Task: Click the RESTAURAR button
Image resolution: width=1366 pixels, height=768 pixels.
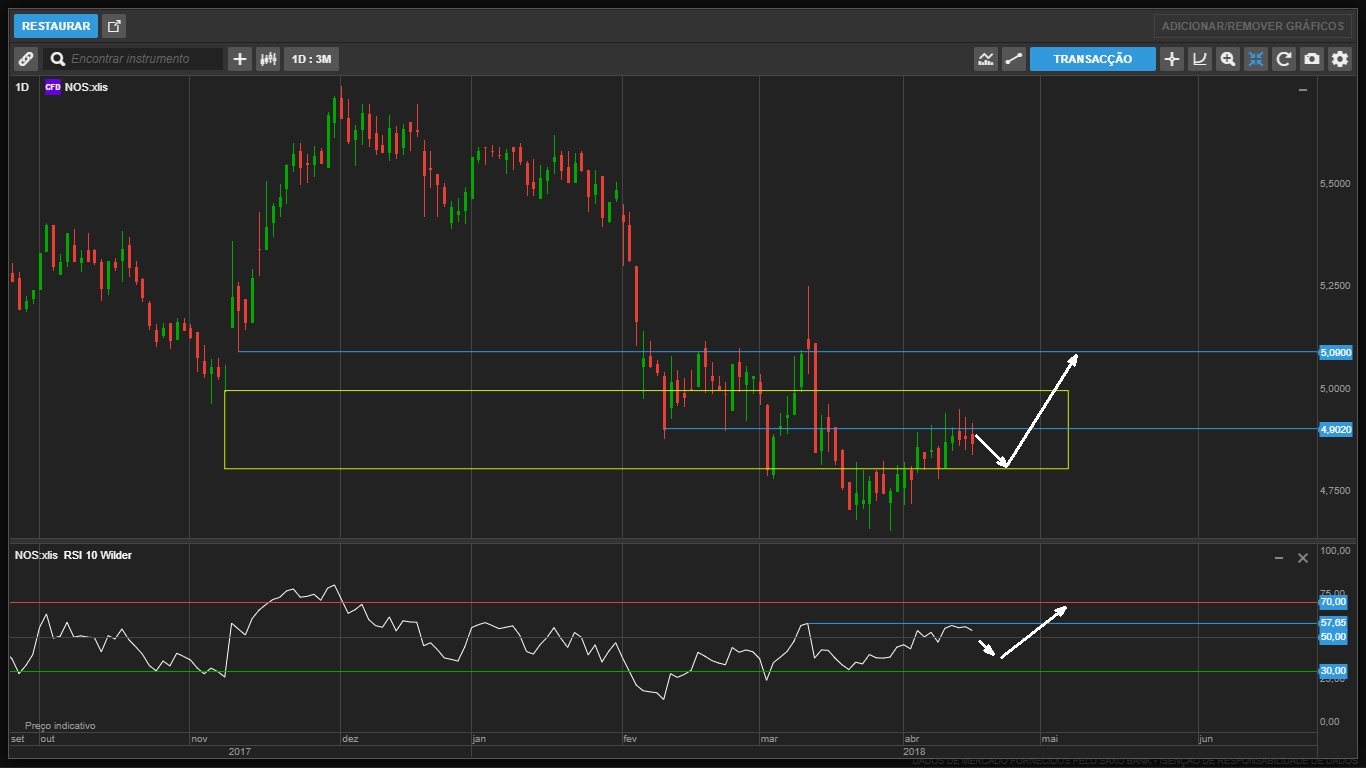Action: click(x=56, y=26)
